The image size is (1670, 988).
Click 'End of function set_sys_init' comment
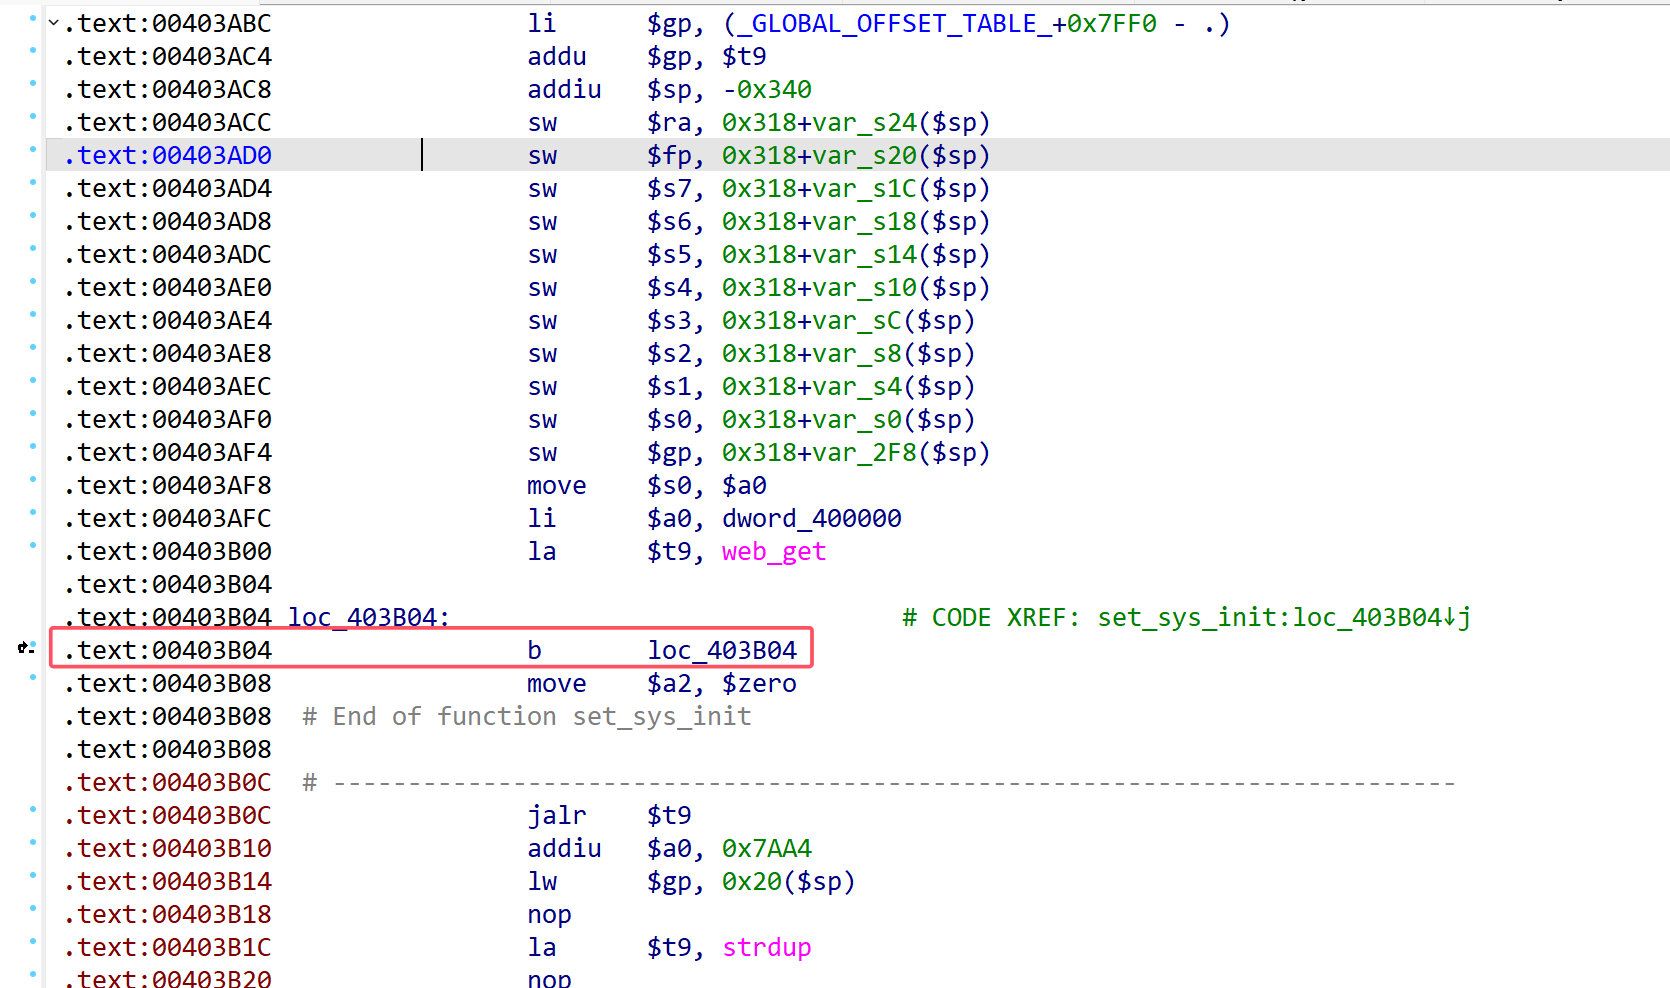pos(527,716)
